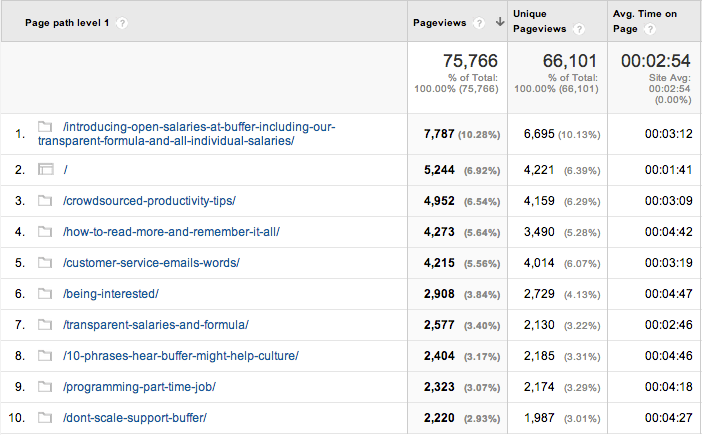Image resolution: width=702 pixels, height=435 pixels.
Task: Open the /crowdsourced-productivity-tips/ link
Action: [x=150, y=201]
